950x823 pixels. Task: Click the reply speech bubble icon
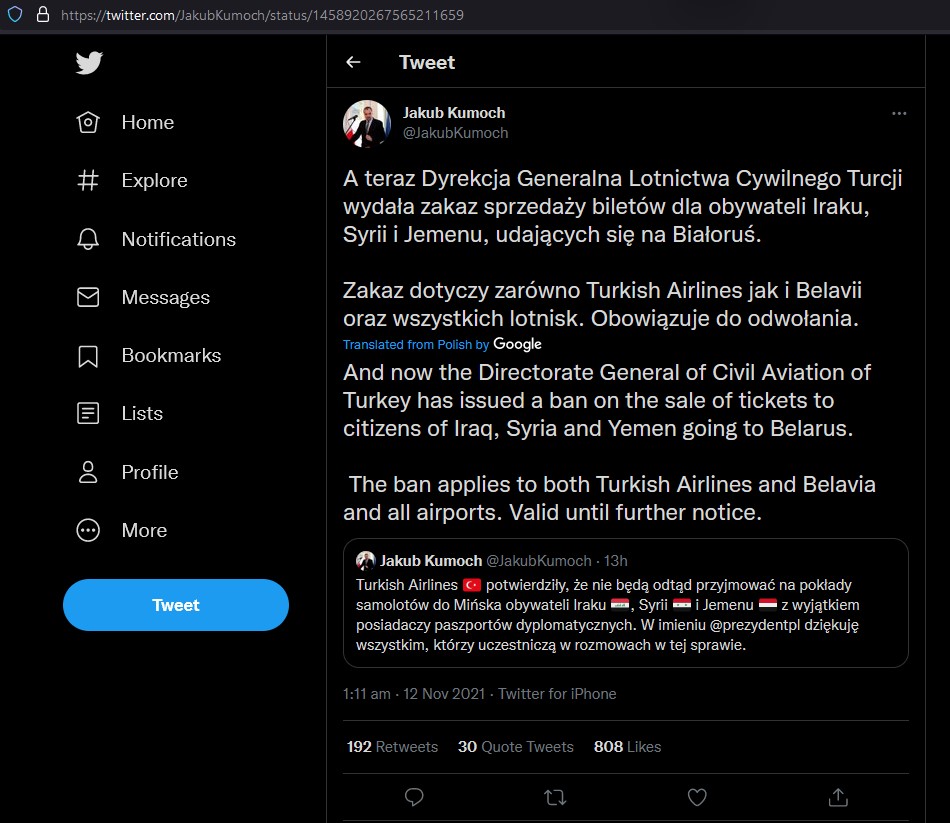[x=414, y=797]
